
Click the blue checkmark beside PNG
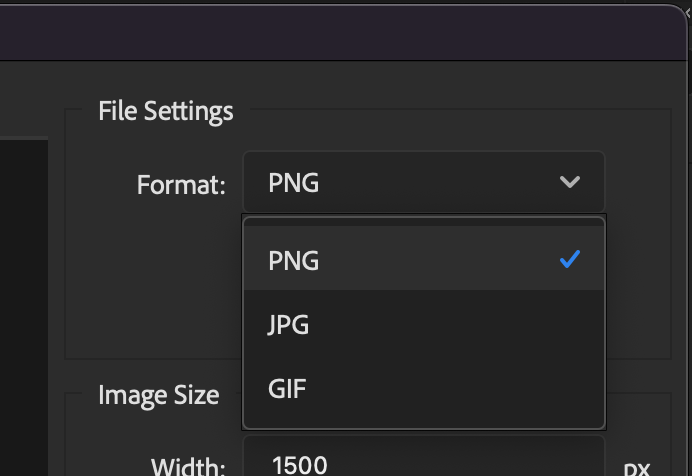pyautogui.click(x=570, y=259)
